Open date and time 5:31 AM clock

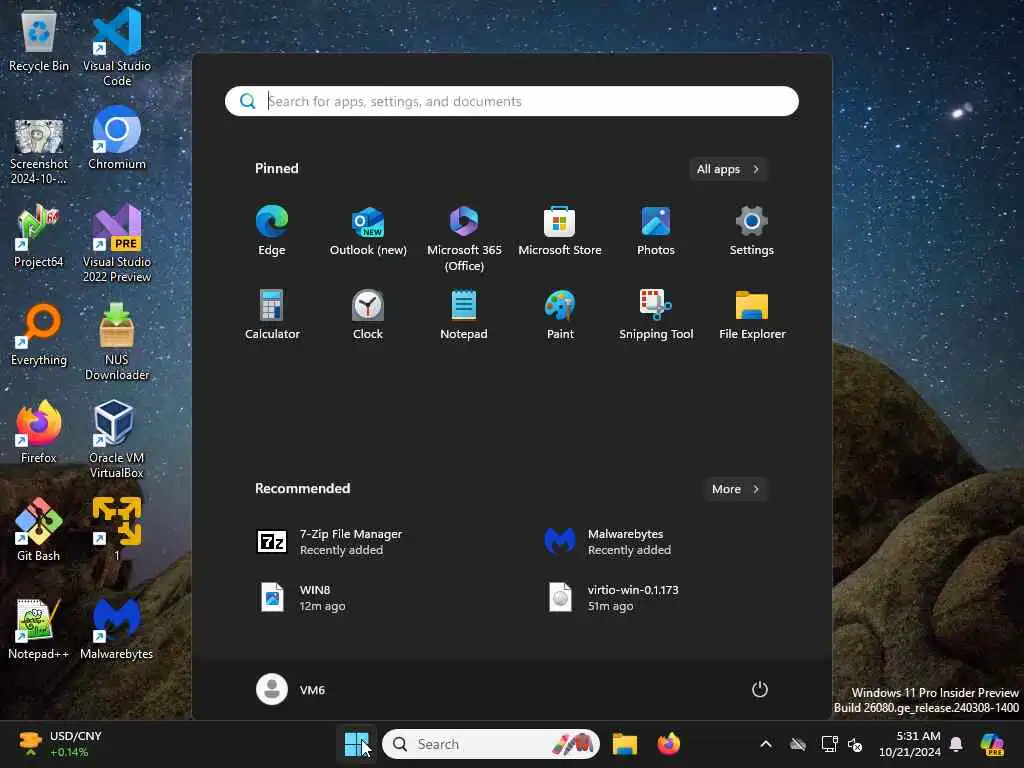pos(910,744)
